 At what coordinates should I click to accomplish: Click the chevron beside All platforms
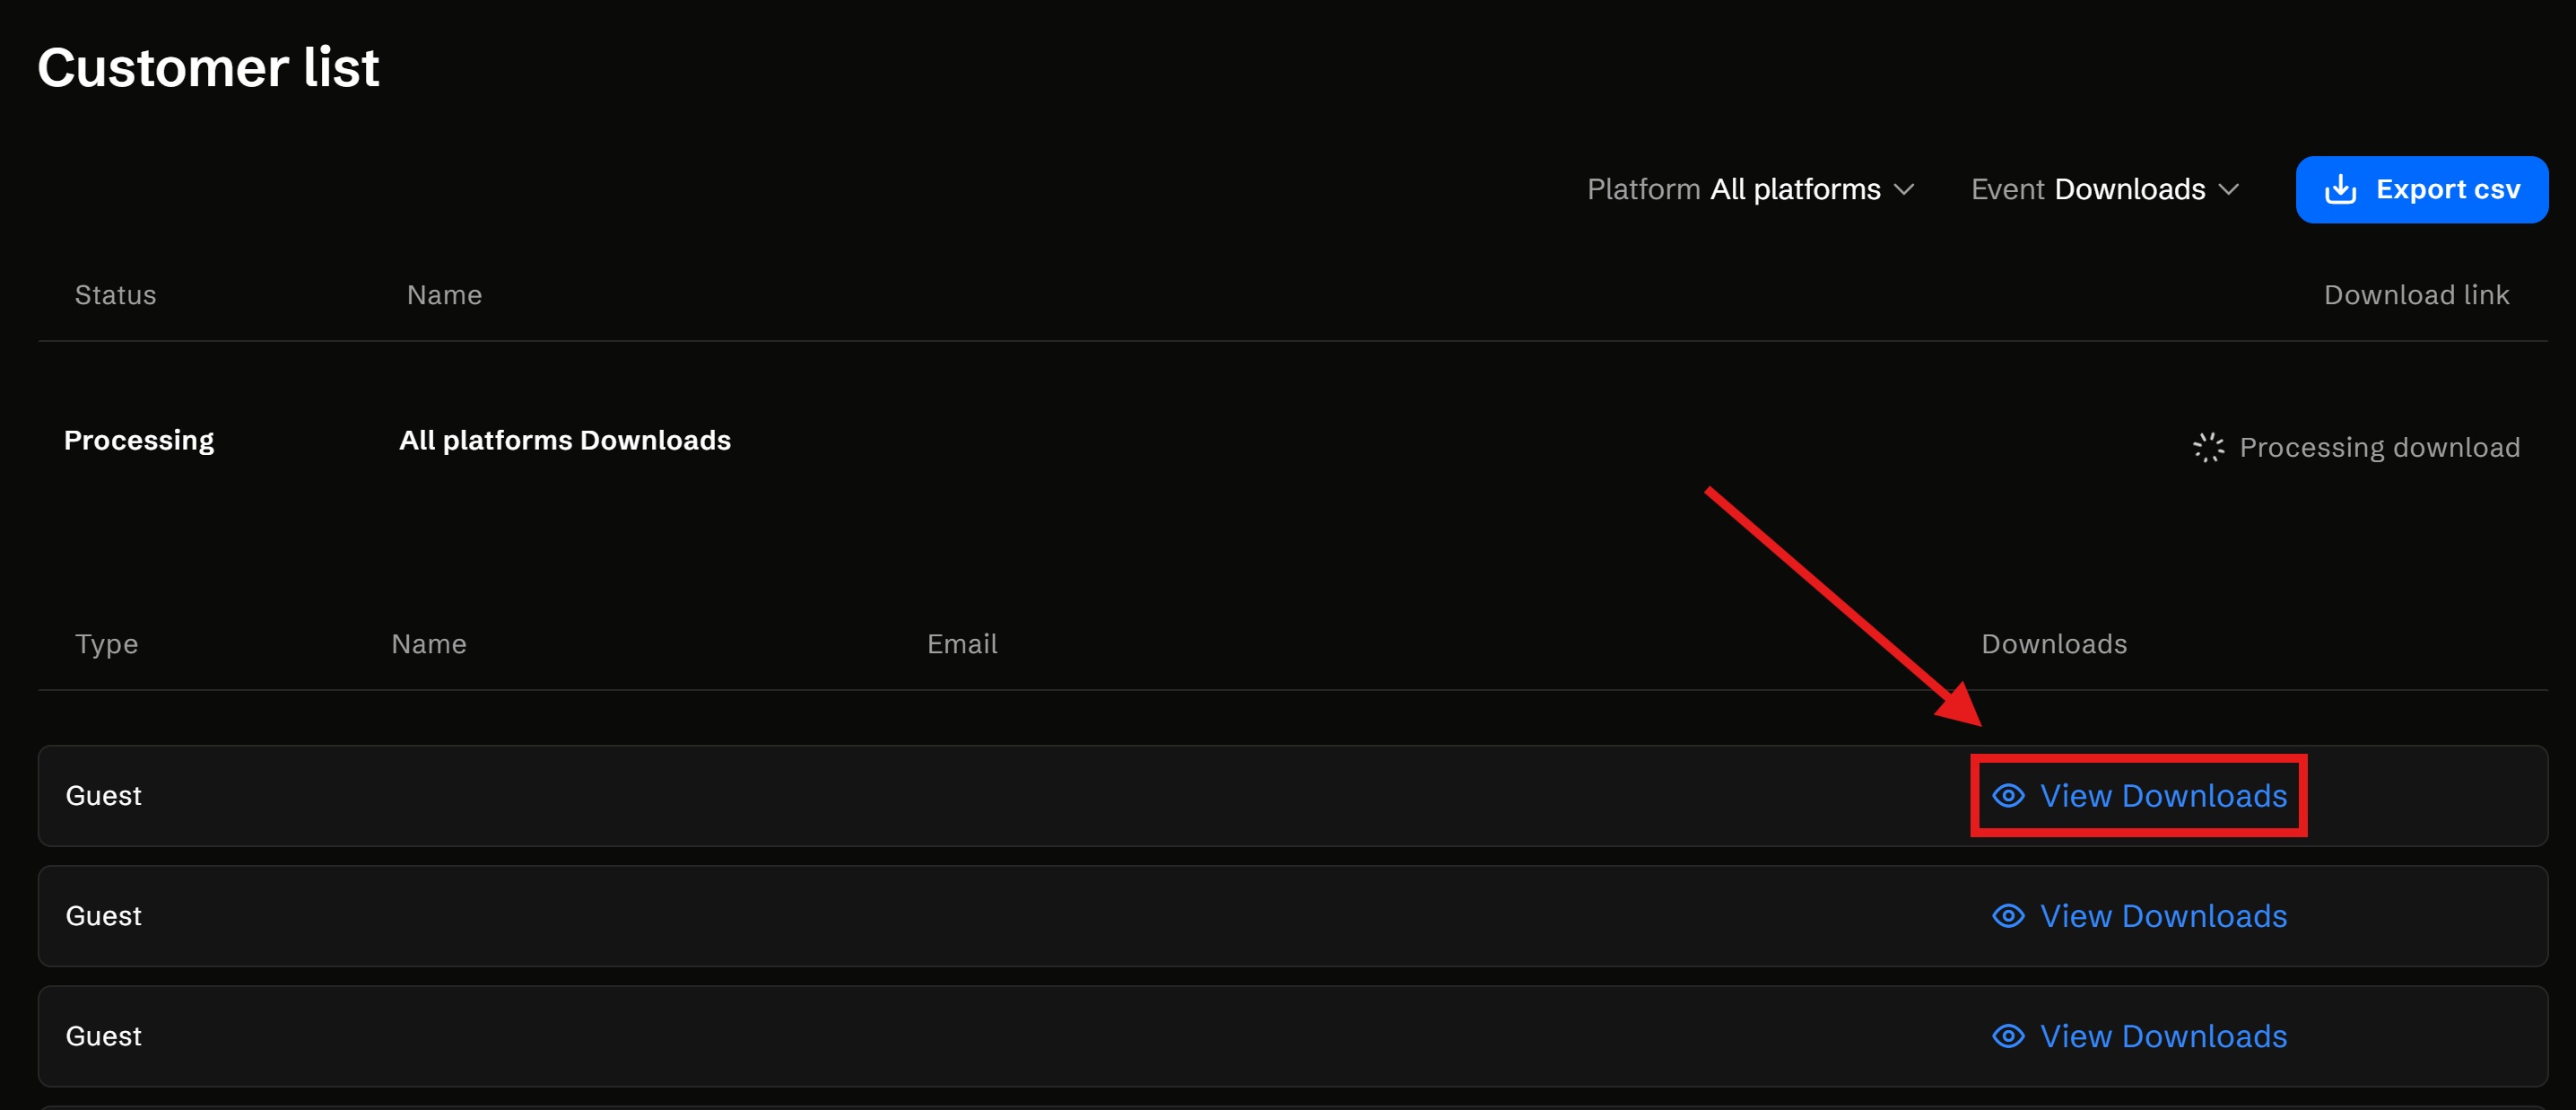click(1903, 190)
